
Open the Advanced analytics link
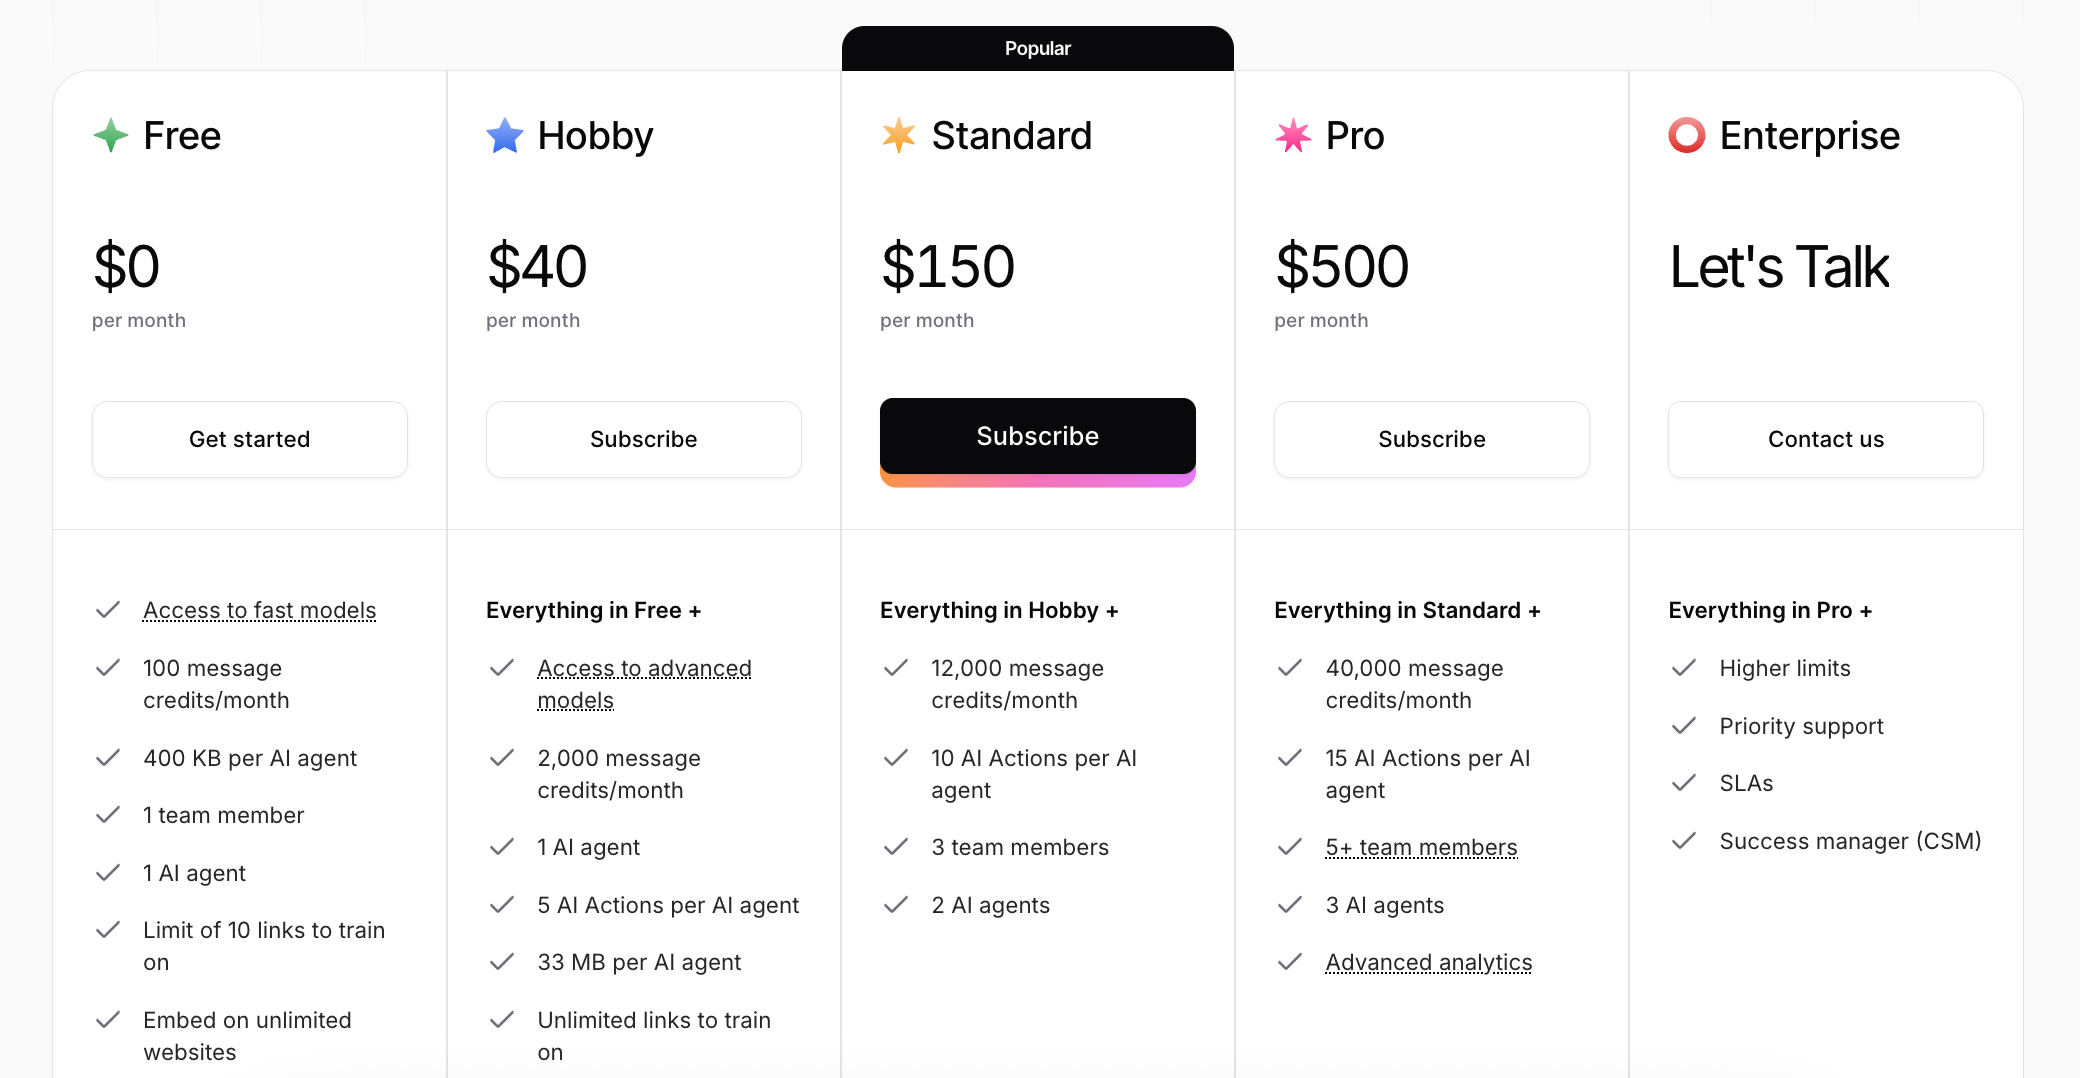(x=1429, y=962)
